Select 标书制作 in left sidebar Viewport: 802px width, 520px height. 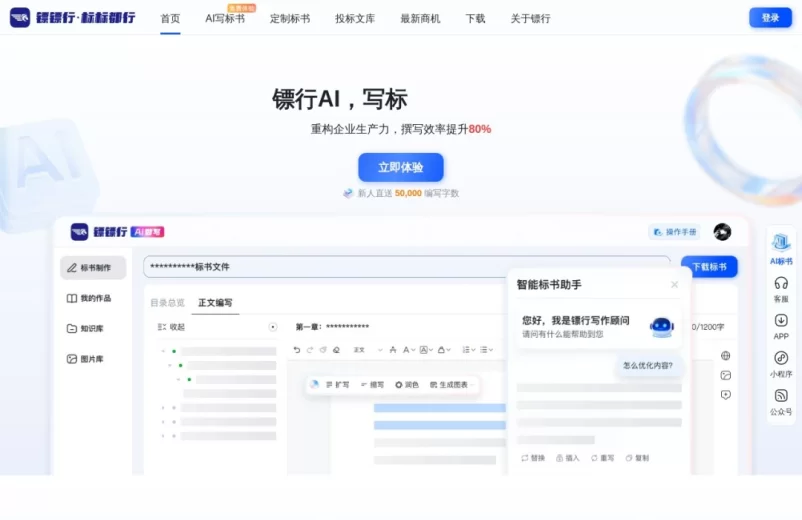tap(93, 267)
